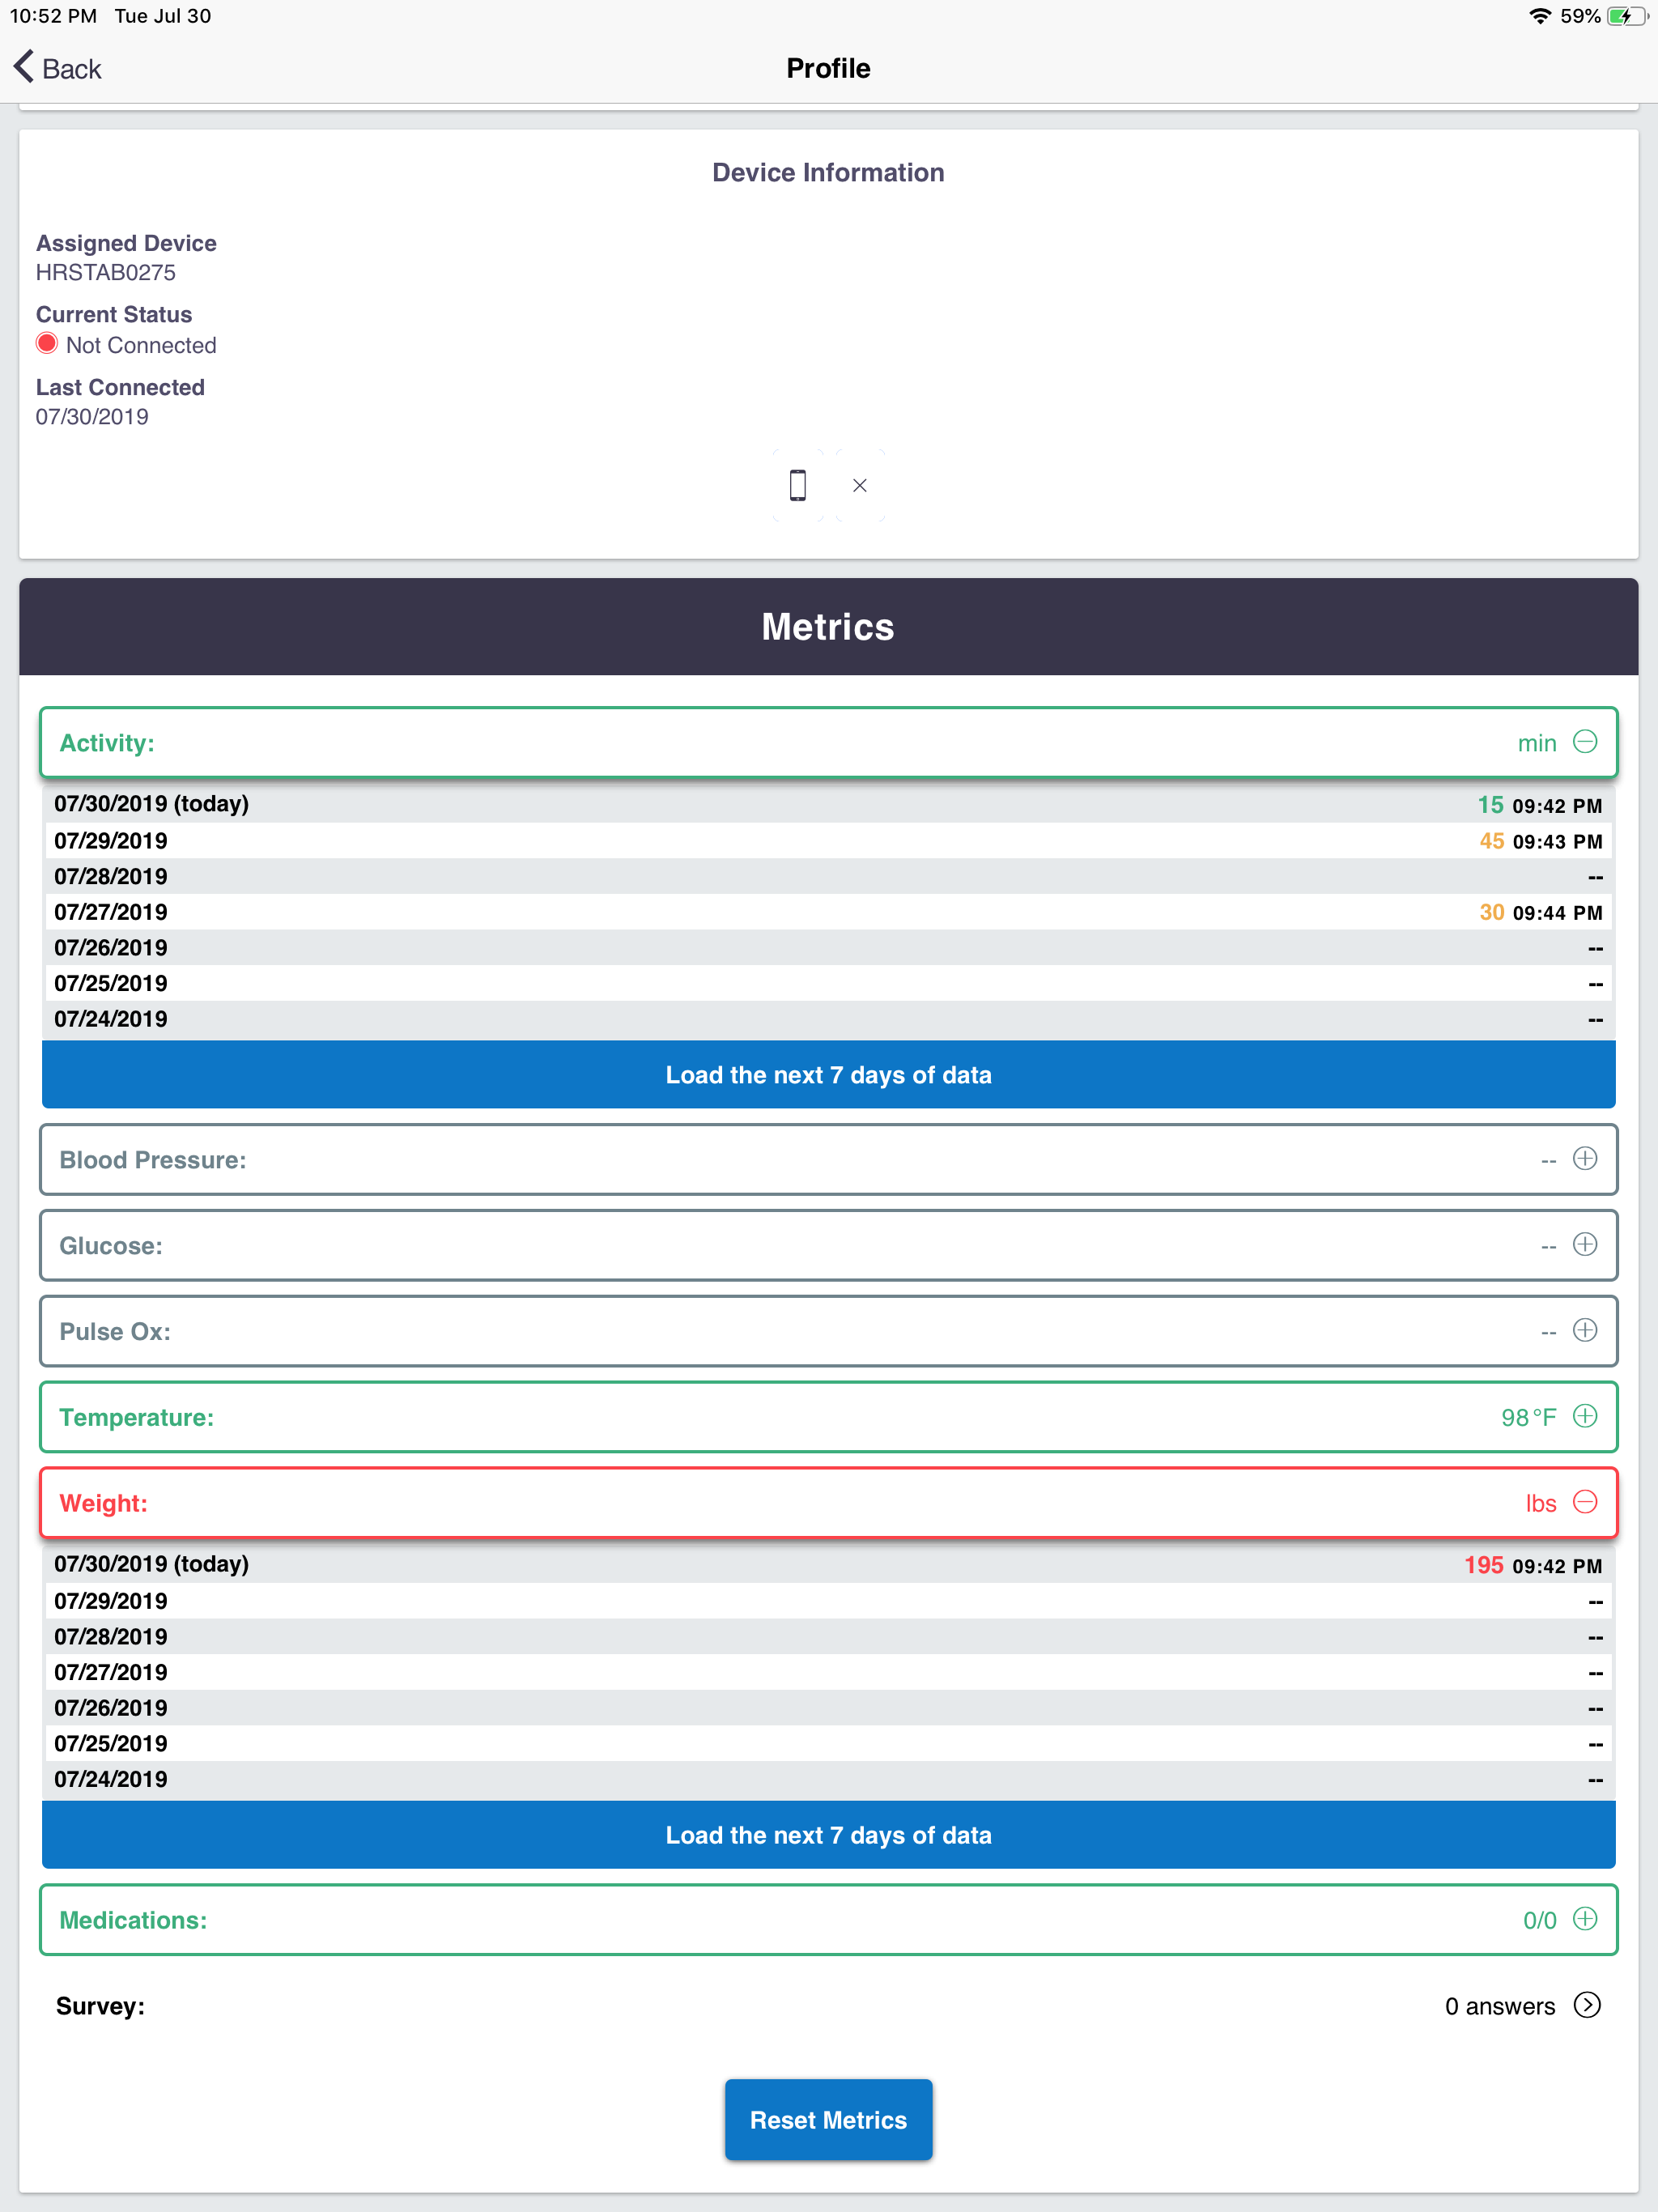The width and height of the screenshot is (1658, 2212).
Task: Select the Medications section label
Action: [133, 1920]
